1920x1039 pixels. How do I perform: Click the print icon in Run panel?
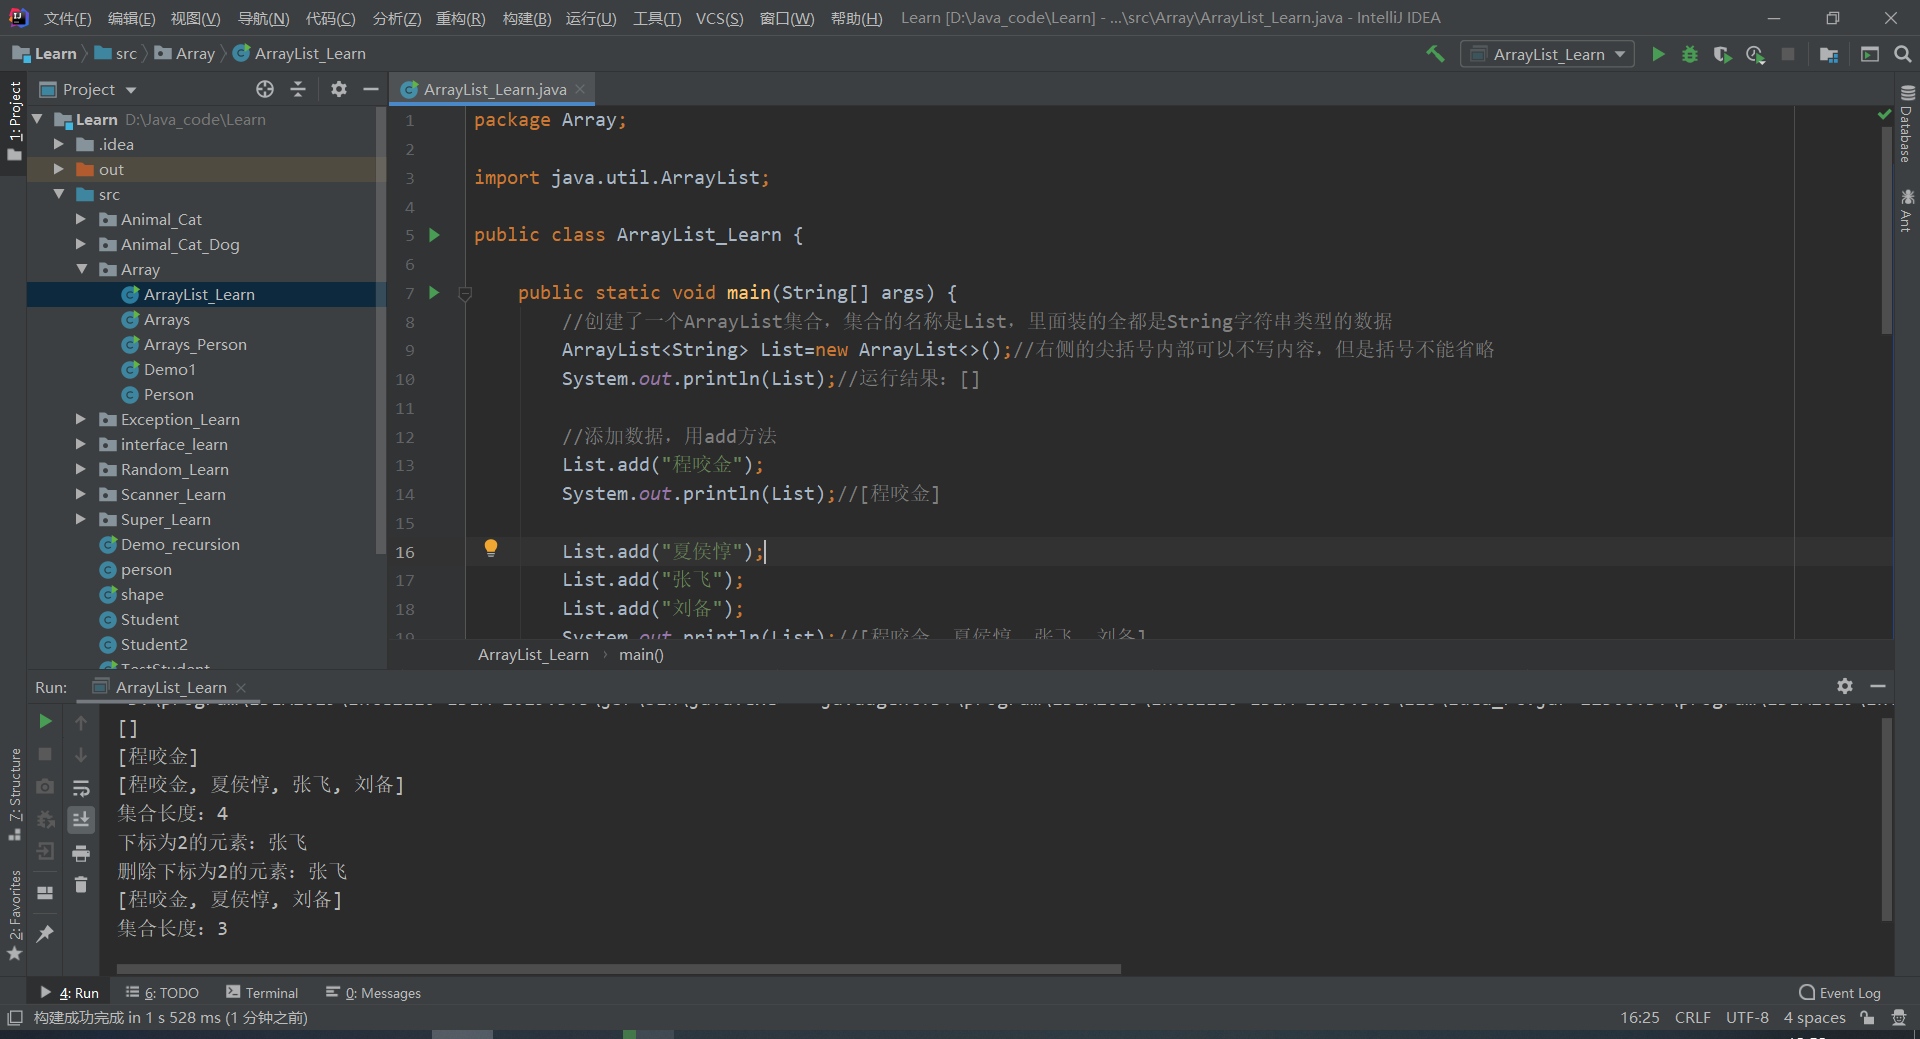81,853
